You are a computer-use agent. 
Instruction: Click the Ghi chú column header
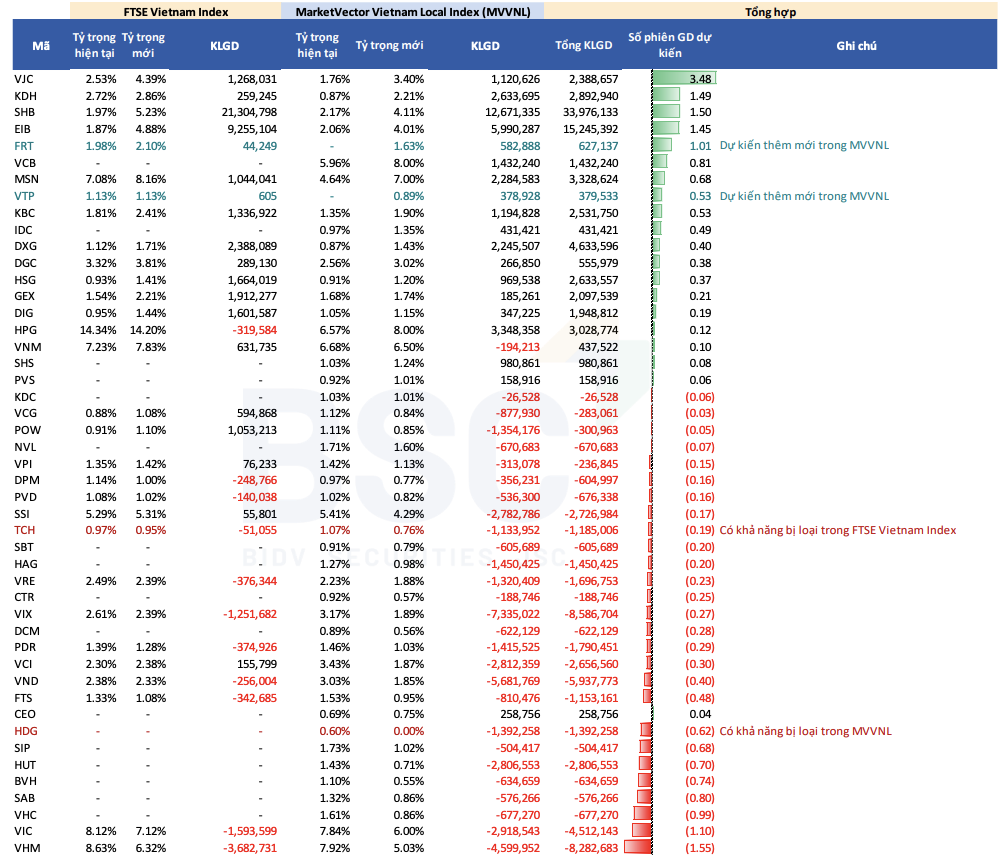(856, 45)
